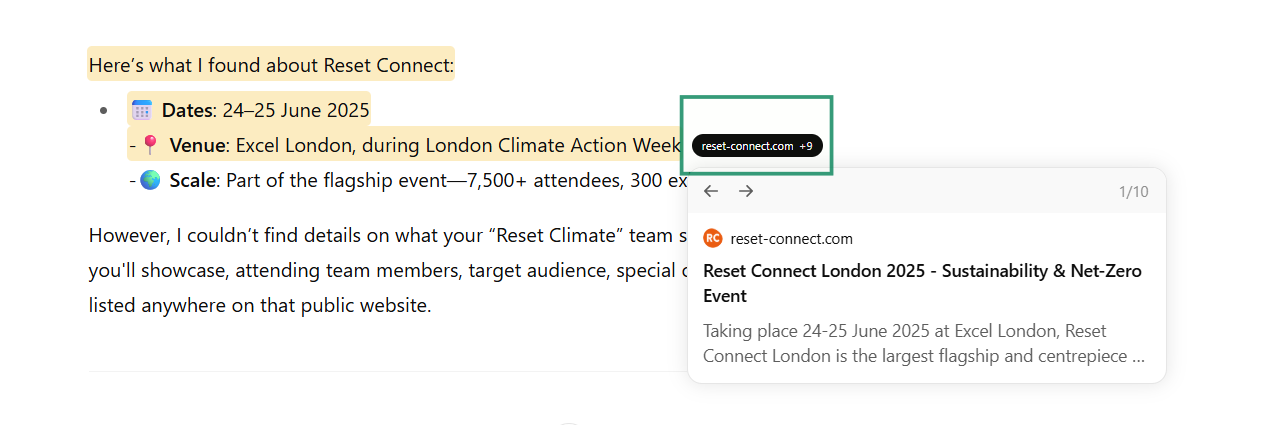
Task: Go to next source with right arrow
Action: pyautogui.click(x=746, y=191)
